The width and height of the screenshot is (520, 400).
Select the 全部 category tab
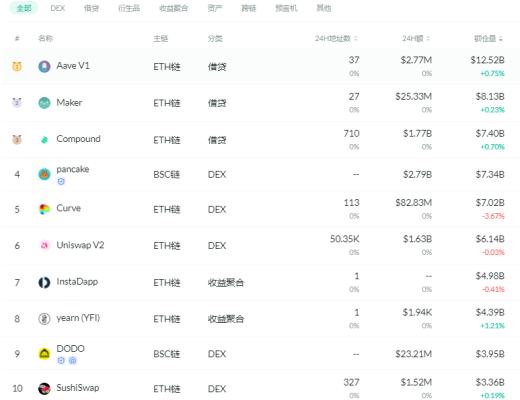click(x=24, y=8)
